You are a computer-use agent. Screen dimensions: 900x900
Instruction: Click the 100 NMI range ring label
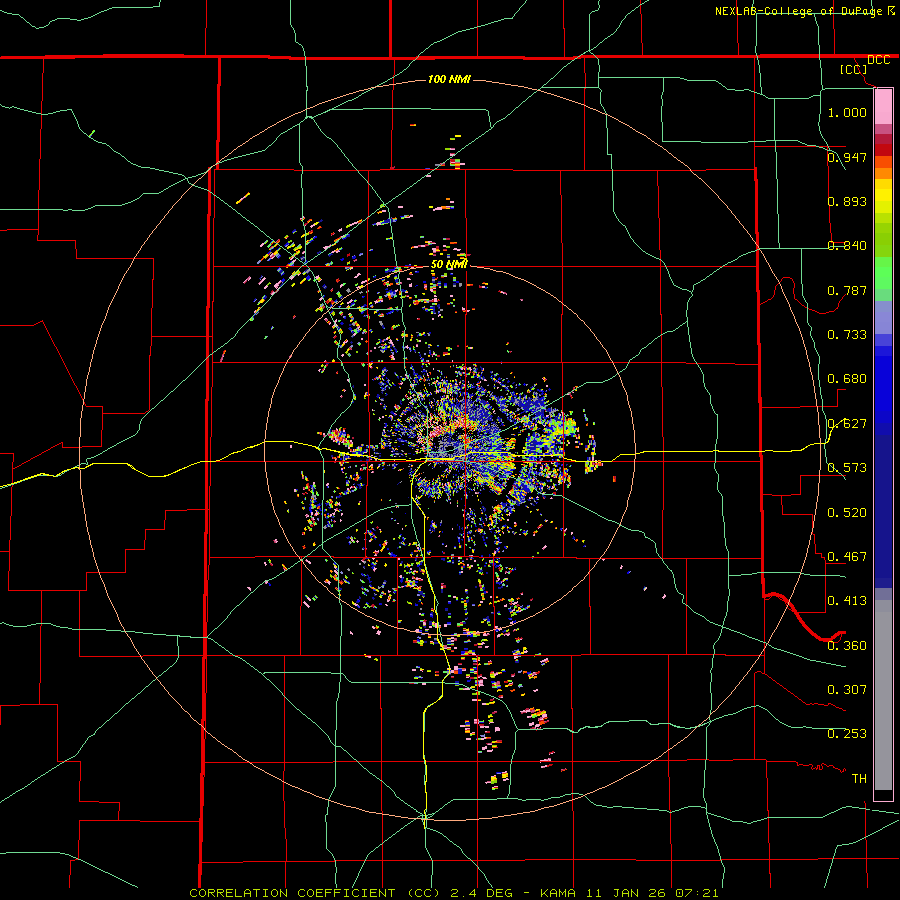click(x=449, y=79)
